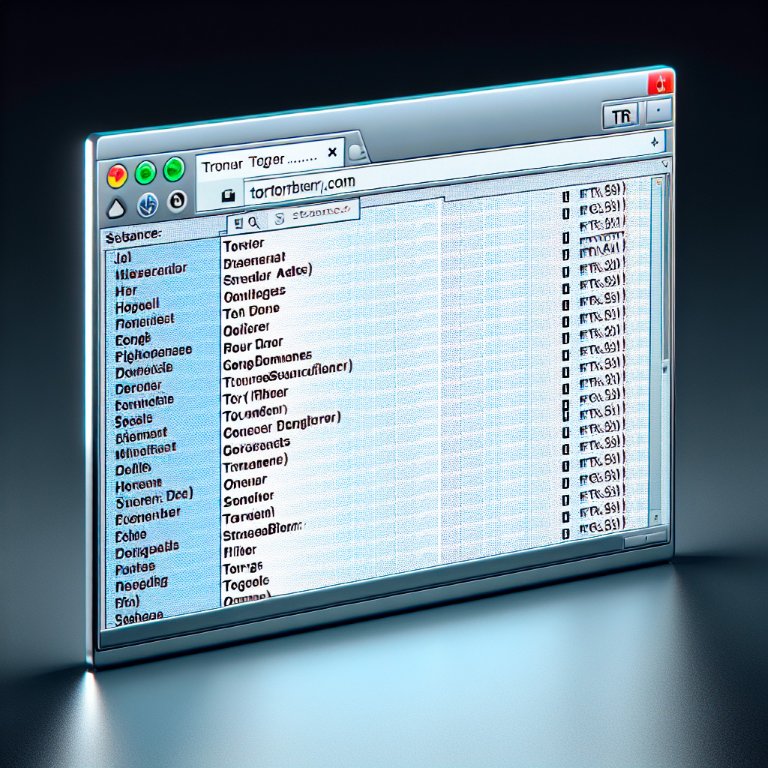Click the magnifier search icon above the list

point(253,221)
